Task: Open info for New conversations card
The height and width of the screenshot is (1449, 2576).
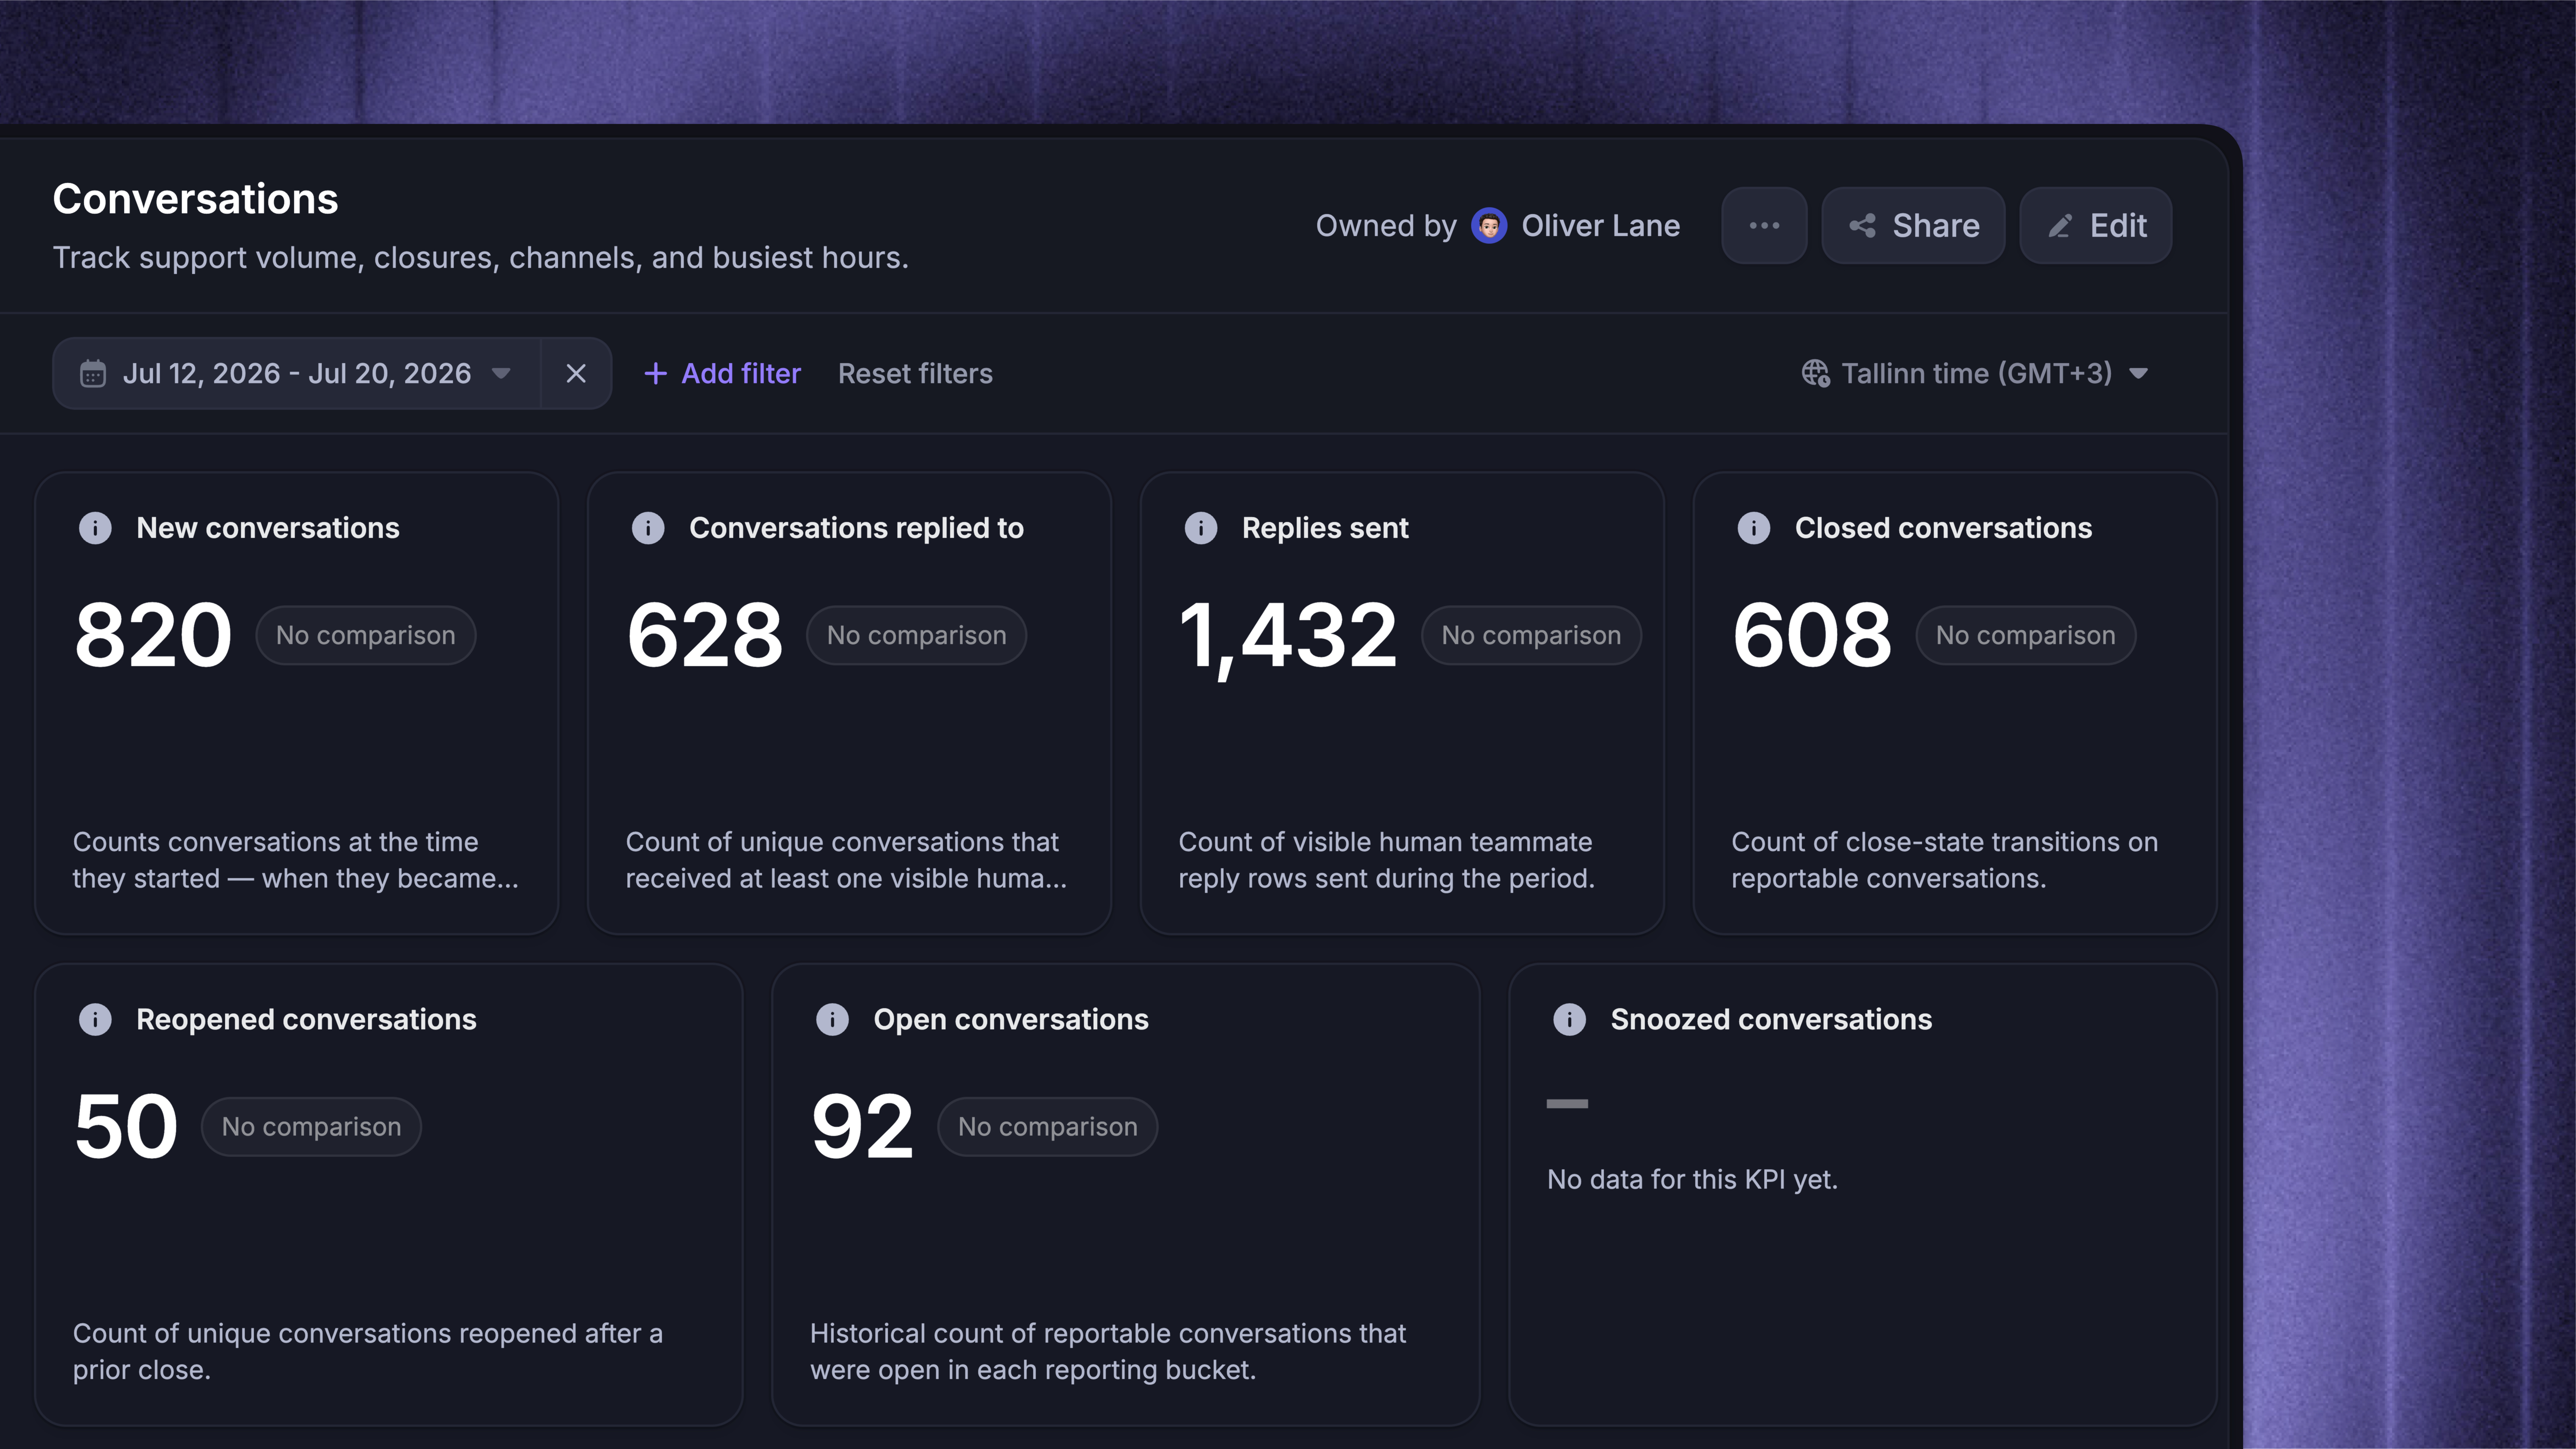Action: pyautogui.click(x=95, y=528)
